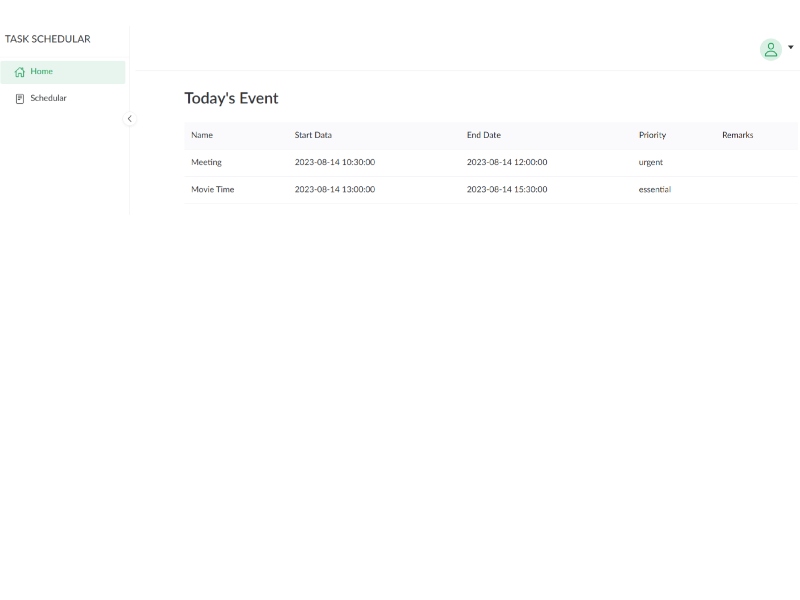Image resolution: width=800 pixels, height=600 pixels.
Task: Click Meeting start time 2023-08-14 10:30:00
Action: (334, 162)
